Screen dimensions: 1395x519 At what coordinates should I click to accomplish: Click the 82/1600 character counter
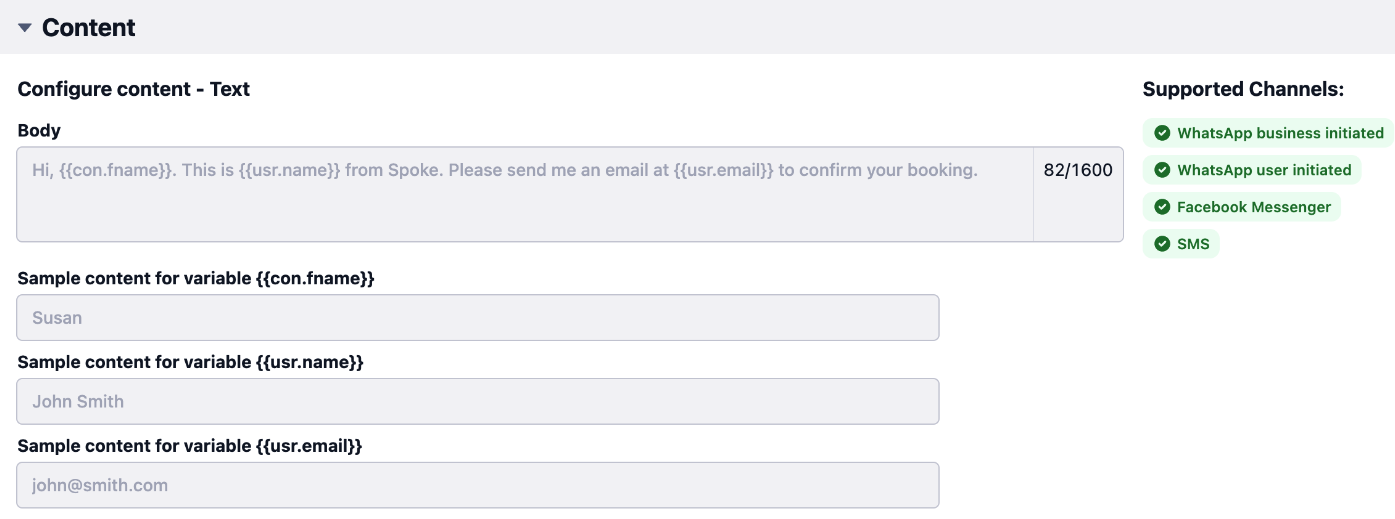tap(1078, 170)
